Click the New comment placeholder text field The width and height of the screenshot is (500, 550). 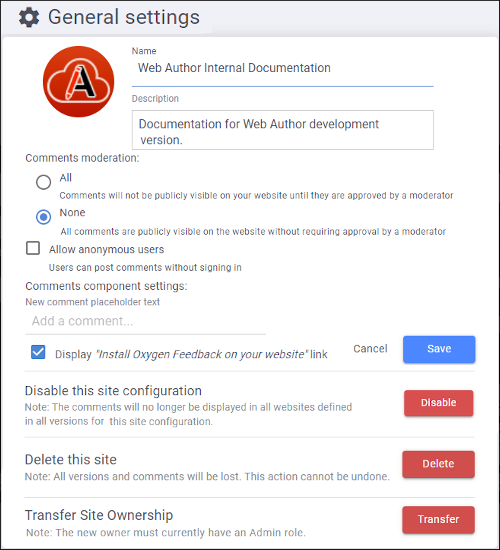point(145,321)
